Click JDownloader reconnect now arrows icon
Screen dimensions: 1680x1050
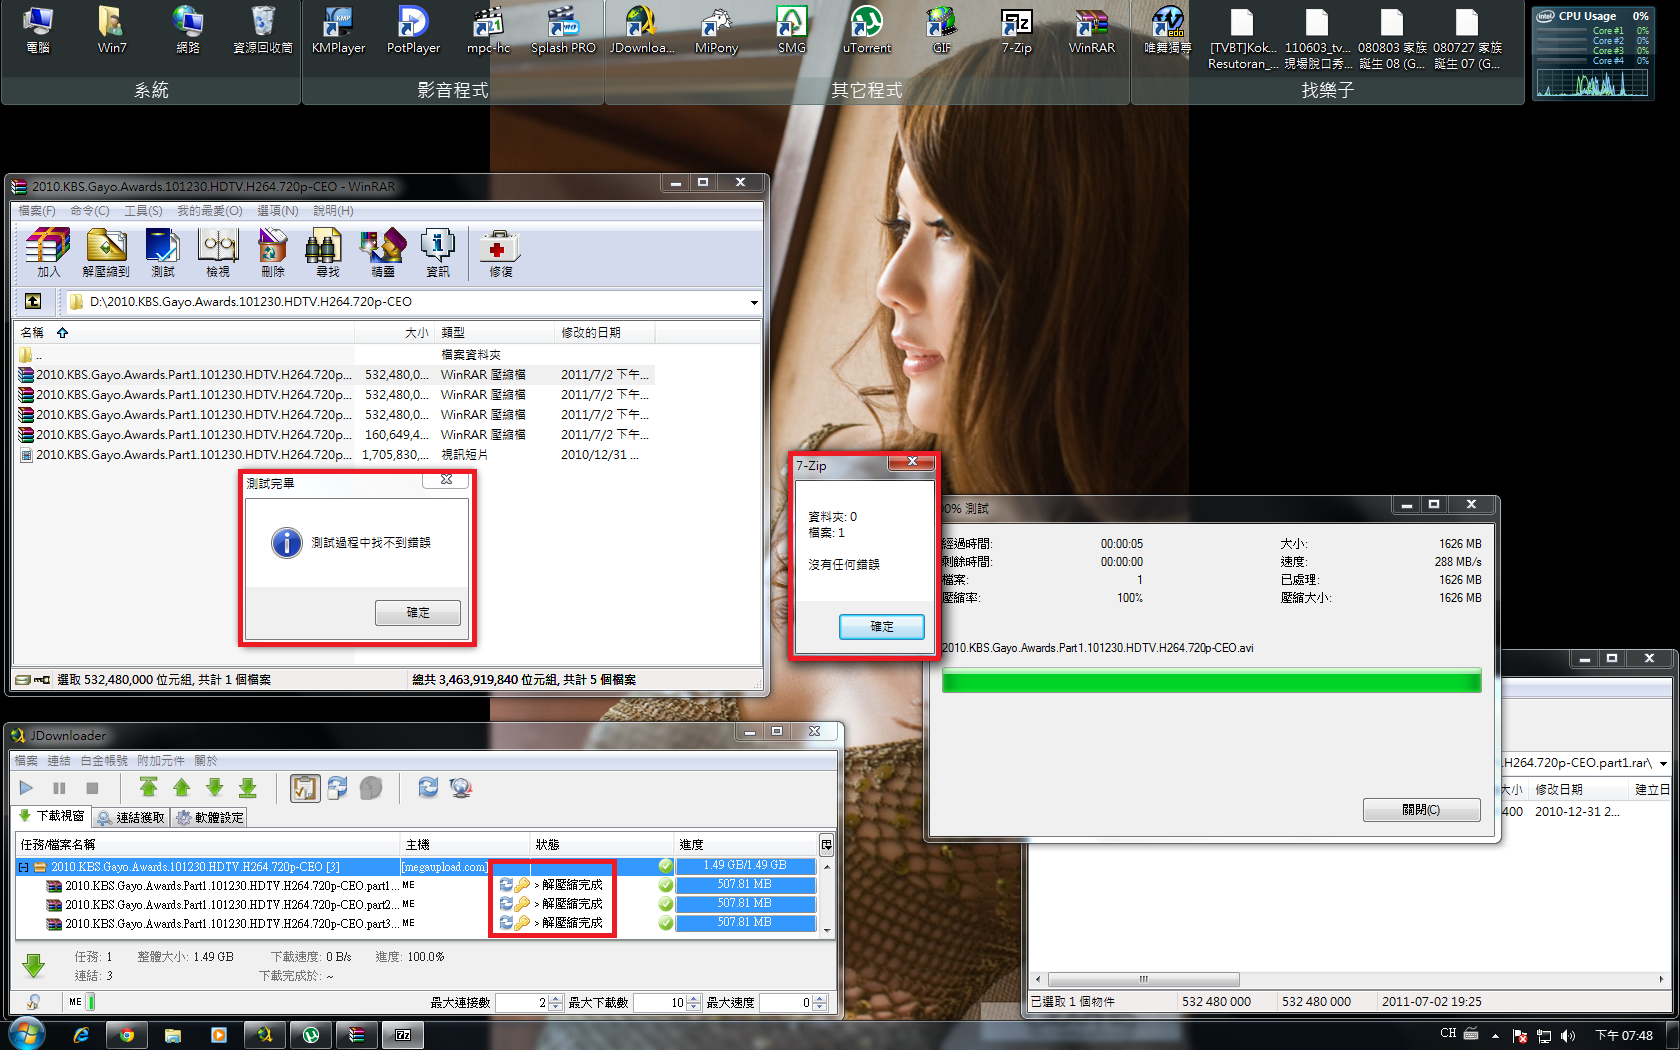coord(428,788)
